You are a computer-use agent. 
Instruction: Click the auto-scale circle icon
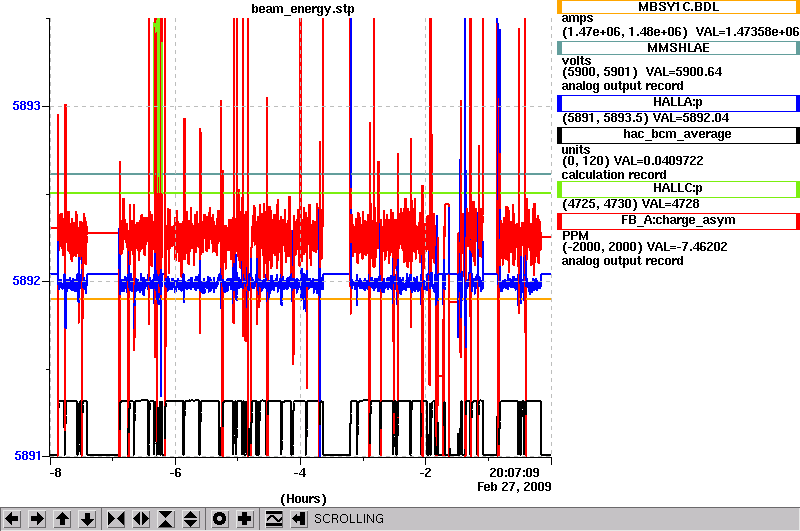[219, 519]
